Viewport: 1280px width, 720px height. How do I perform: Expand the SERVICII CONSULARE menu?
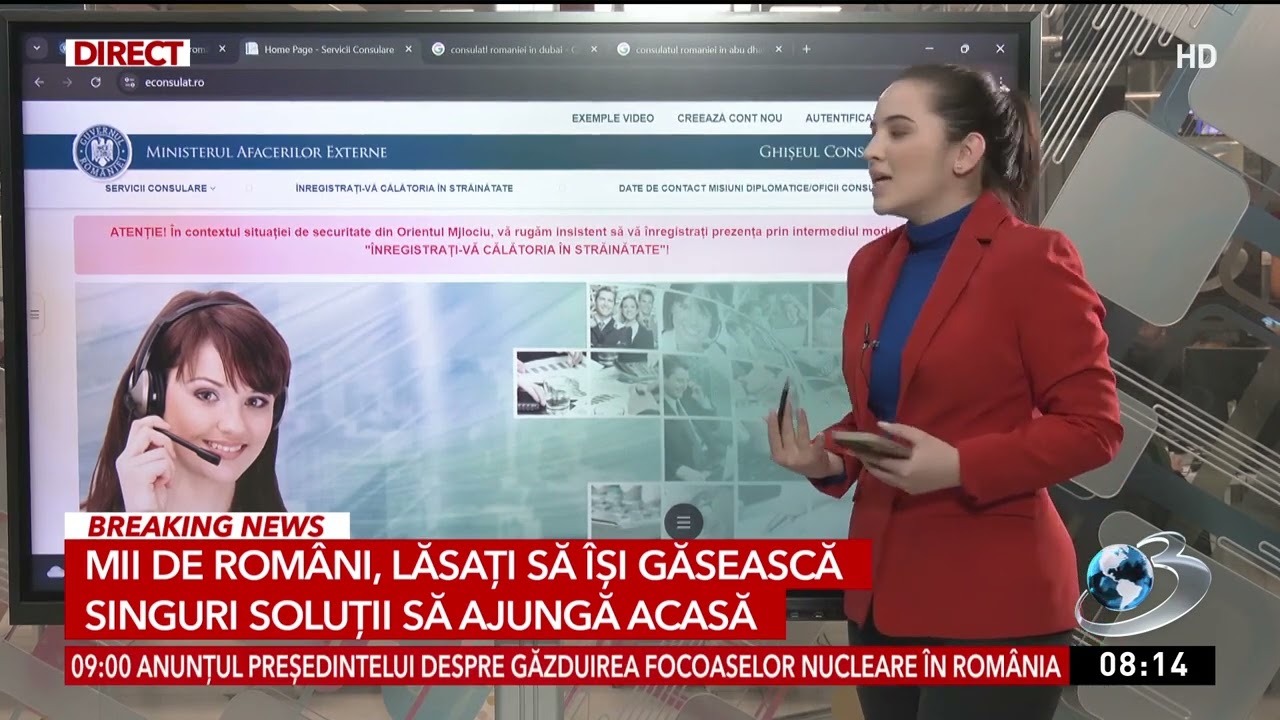point(160,188)
